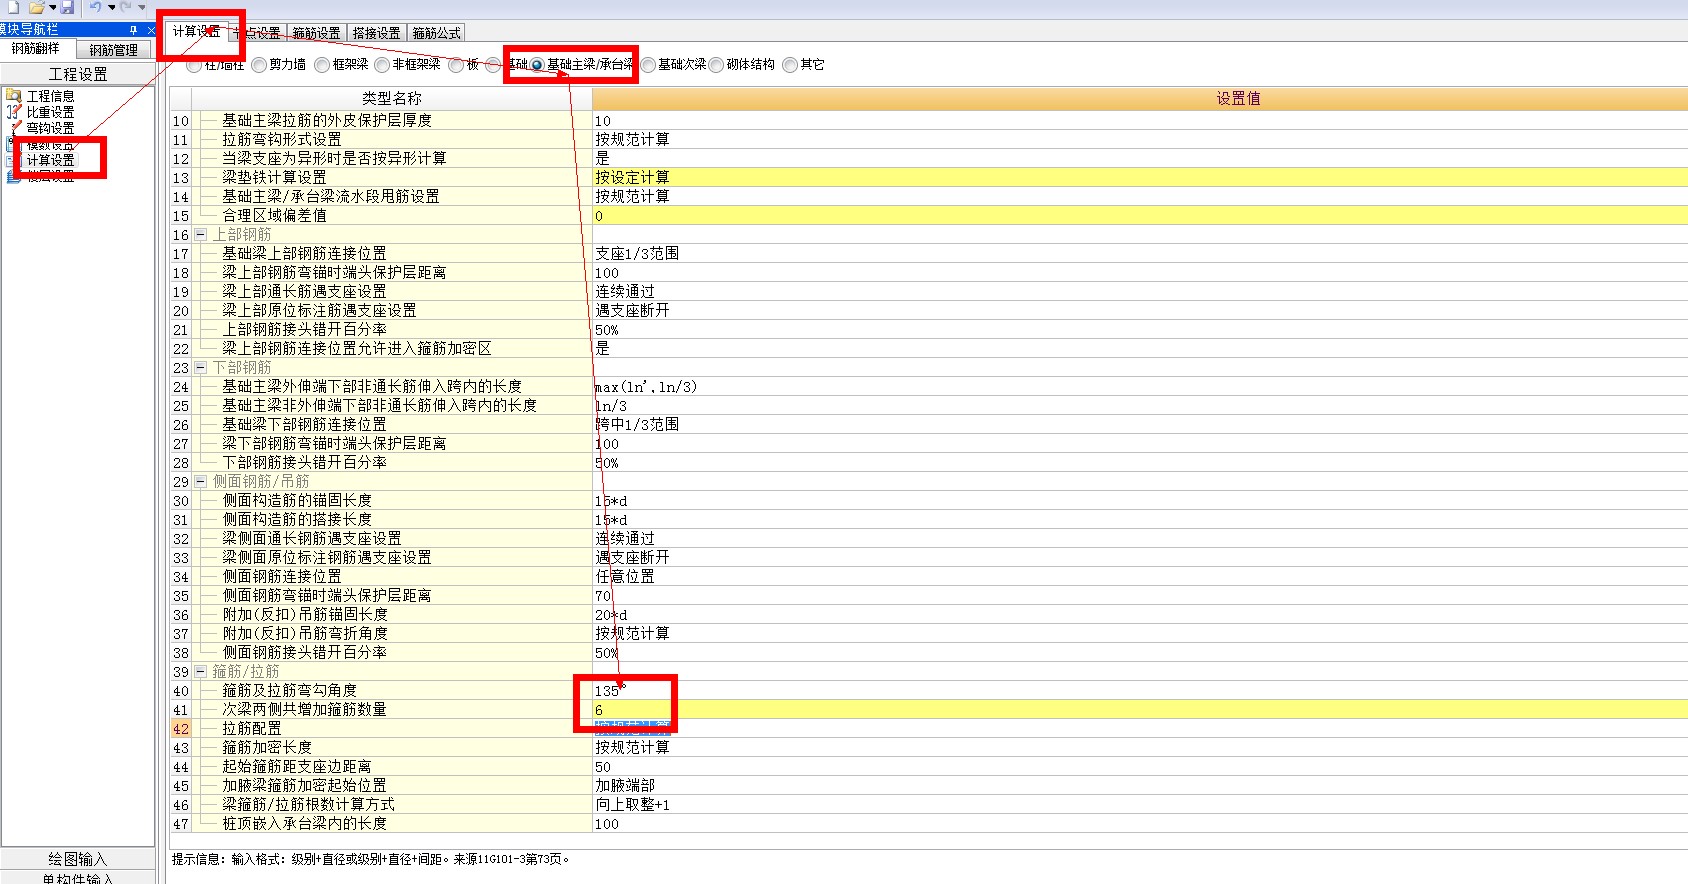The image size is (1688, 884).
Task: Pin the 模块导航栏 panel
Action: coord(134,30)
